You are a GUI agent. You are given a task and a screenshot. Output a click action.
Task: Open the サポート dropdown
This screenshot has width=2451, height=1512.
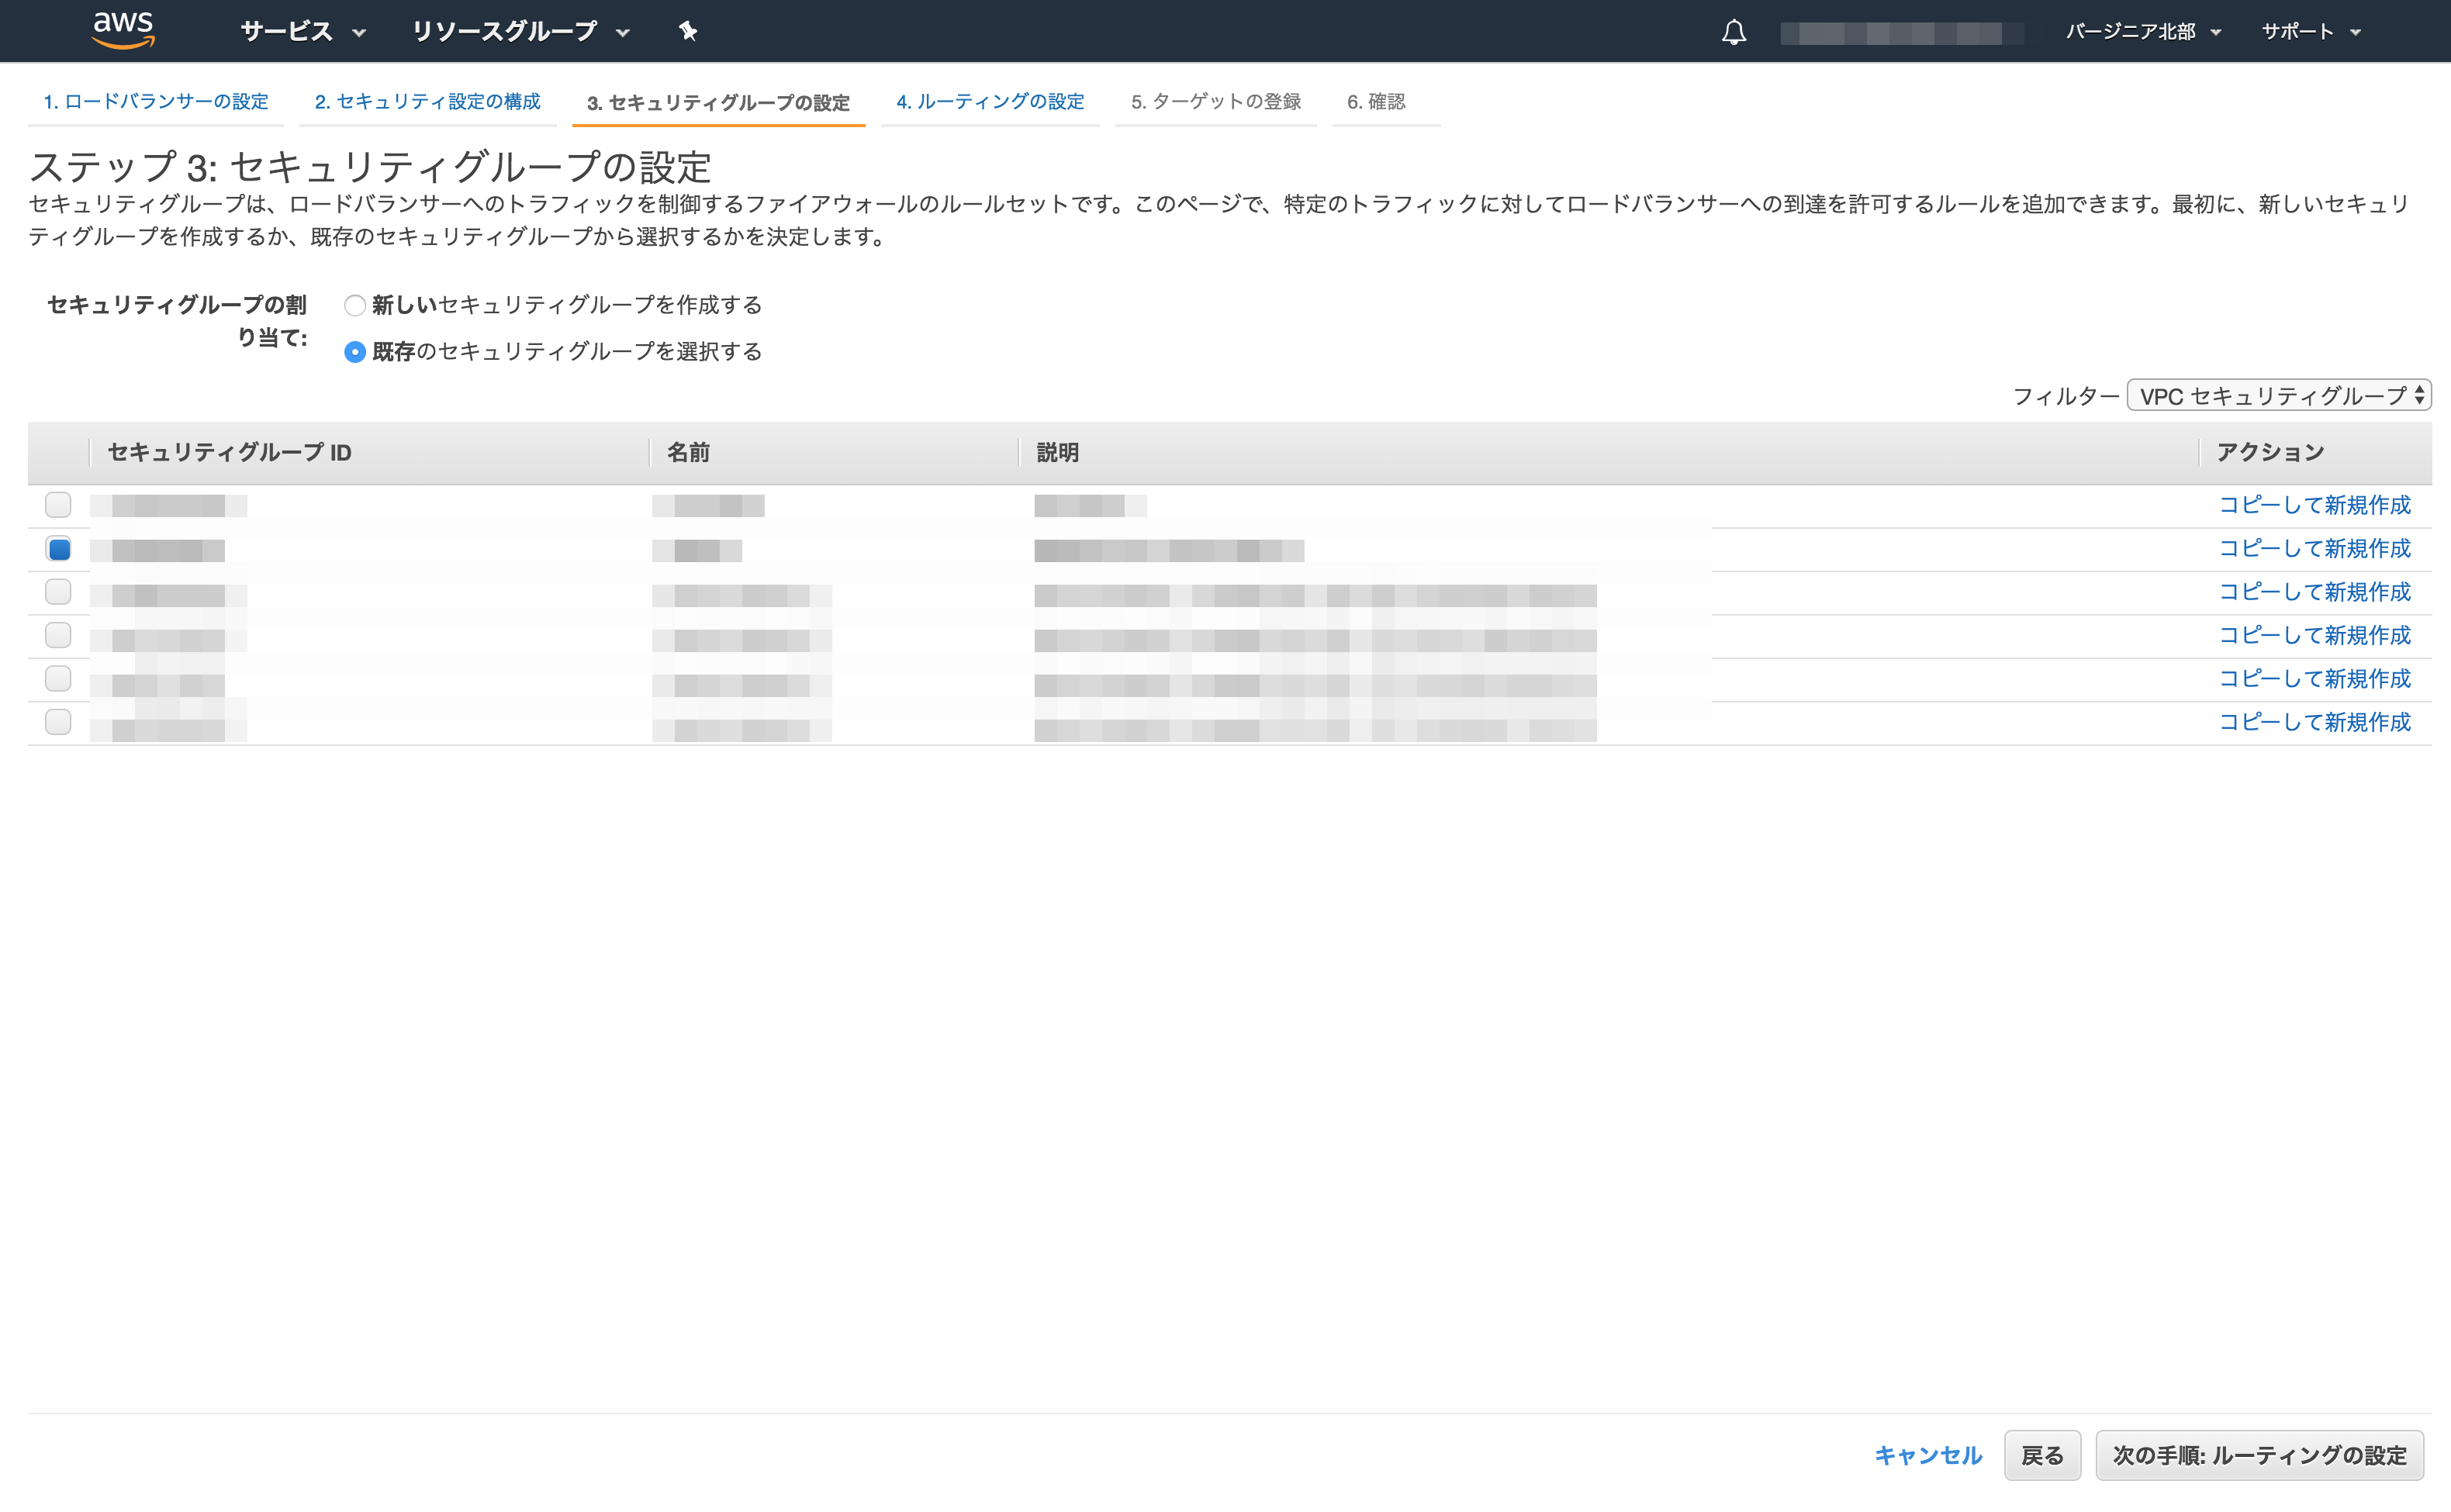[2311, 31]
